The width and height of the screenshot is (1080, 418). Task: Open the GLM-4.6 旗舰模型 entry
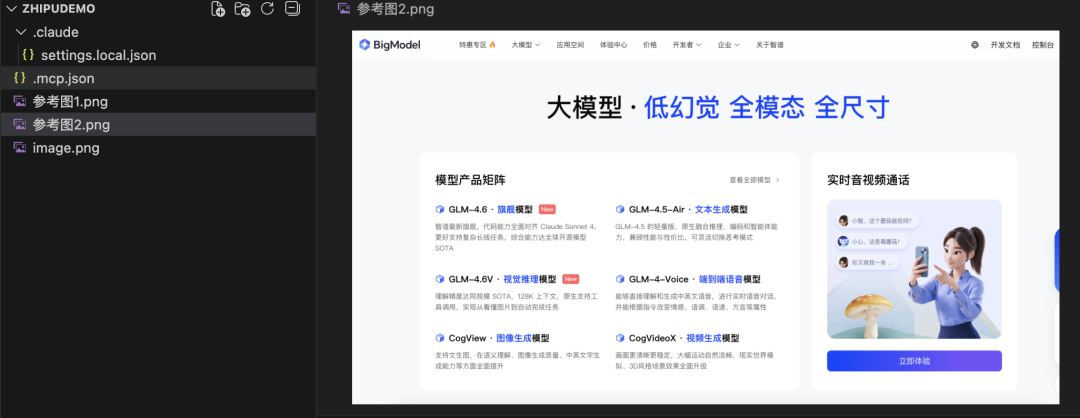tap(490, 209)
